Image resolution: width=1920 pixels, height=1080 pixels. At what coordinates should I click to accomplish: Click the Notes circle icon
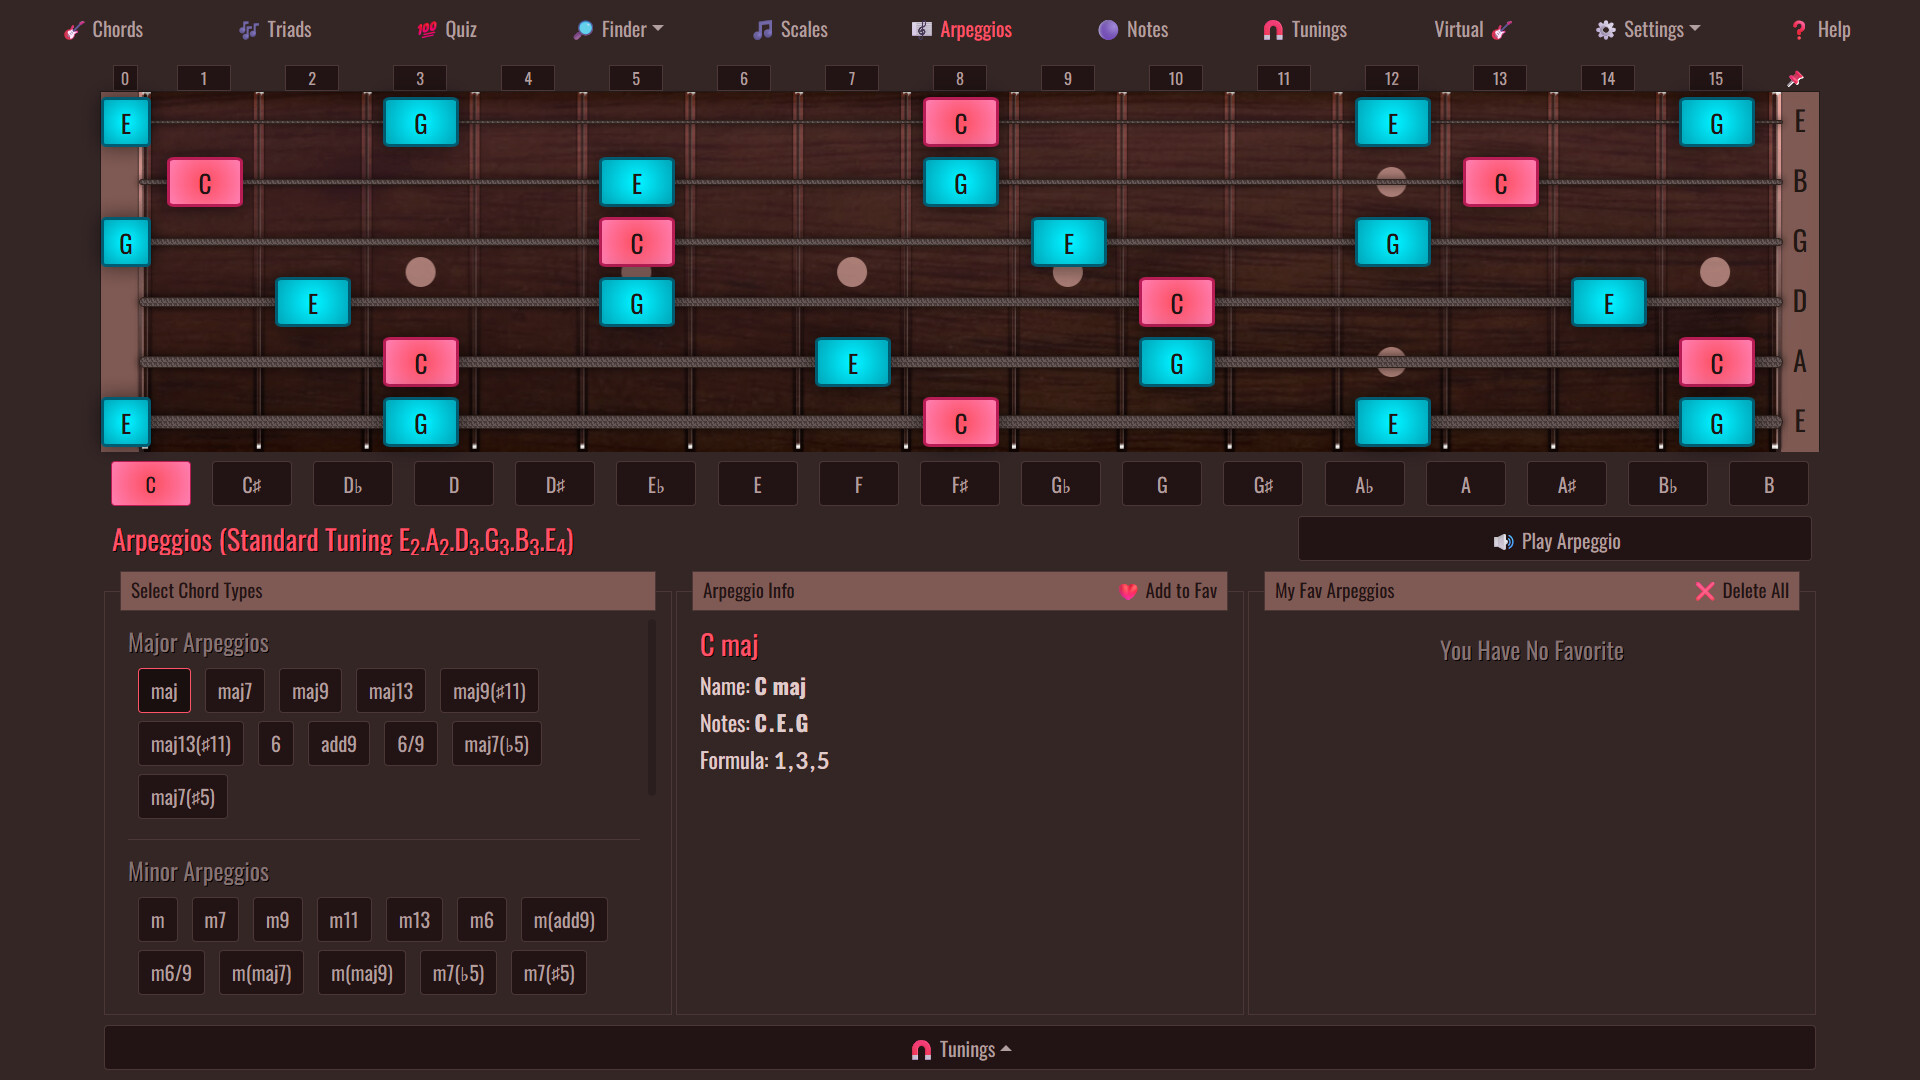(x=1106, y=29)
